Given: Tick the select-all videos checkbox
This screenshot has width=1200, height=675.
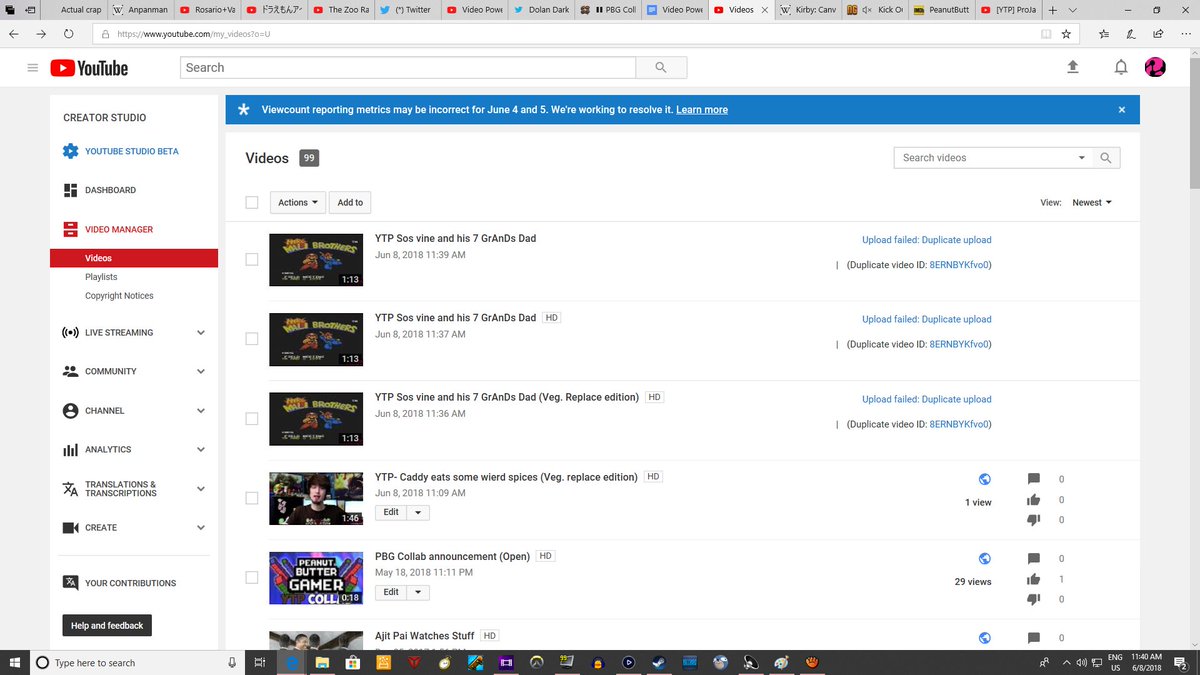Looking at the screenshot, I should 252,202.
